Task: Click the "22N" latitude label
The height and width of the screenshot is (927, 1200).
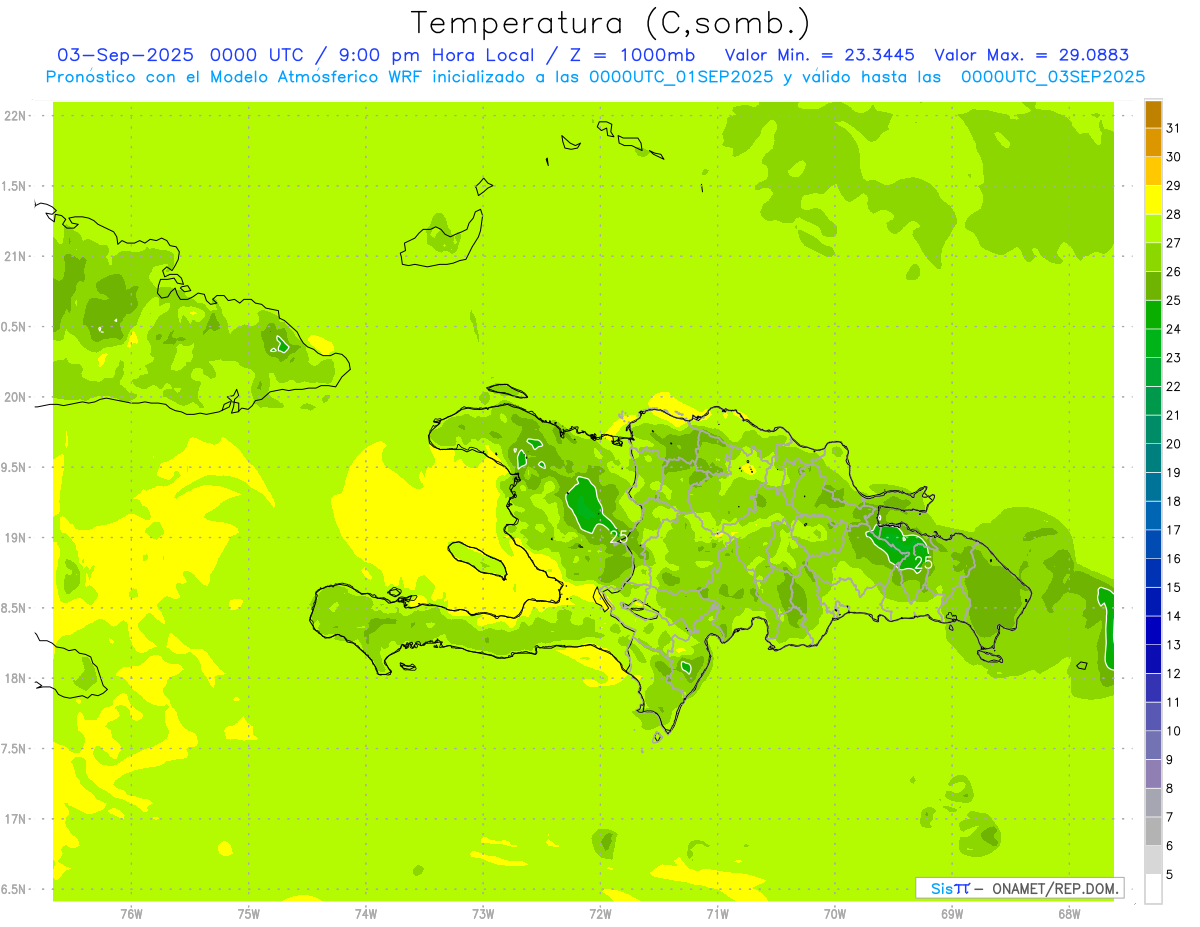Action: pyautogui.click(x=15, y=116)
